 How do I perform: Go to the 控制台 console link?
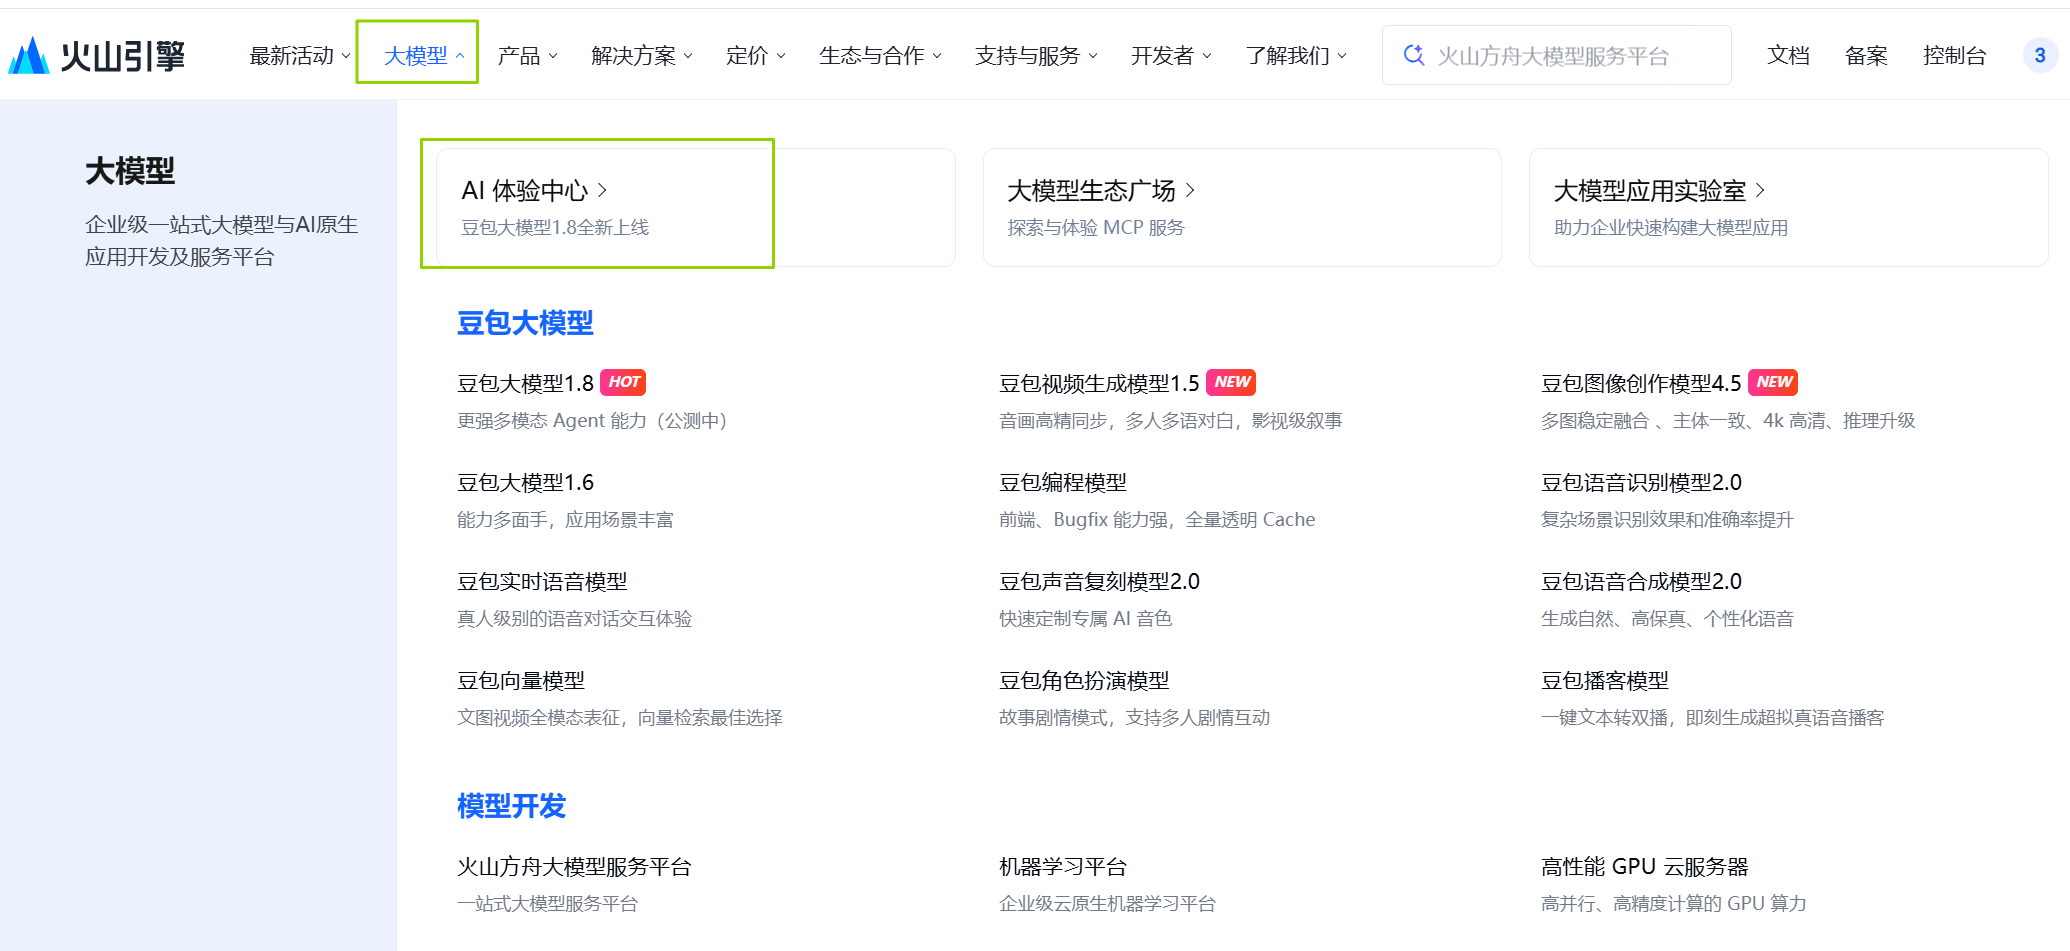[x=1954, y=56]
